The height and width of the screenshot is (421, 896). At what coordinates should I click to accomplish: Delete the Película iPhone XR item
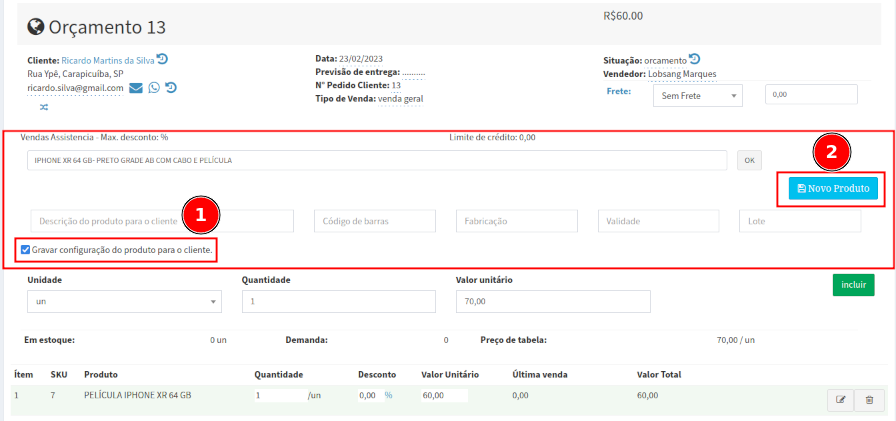click(x=869, y=400)
